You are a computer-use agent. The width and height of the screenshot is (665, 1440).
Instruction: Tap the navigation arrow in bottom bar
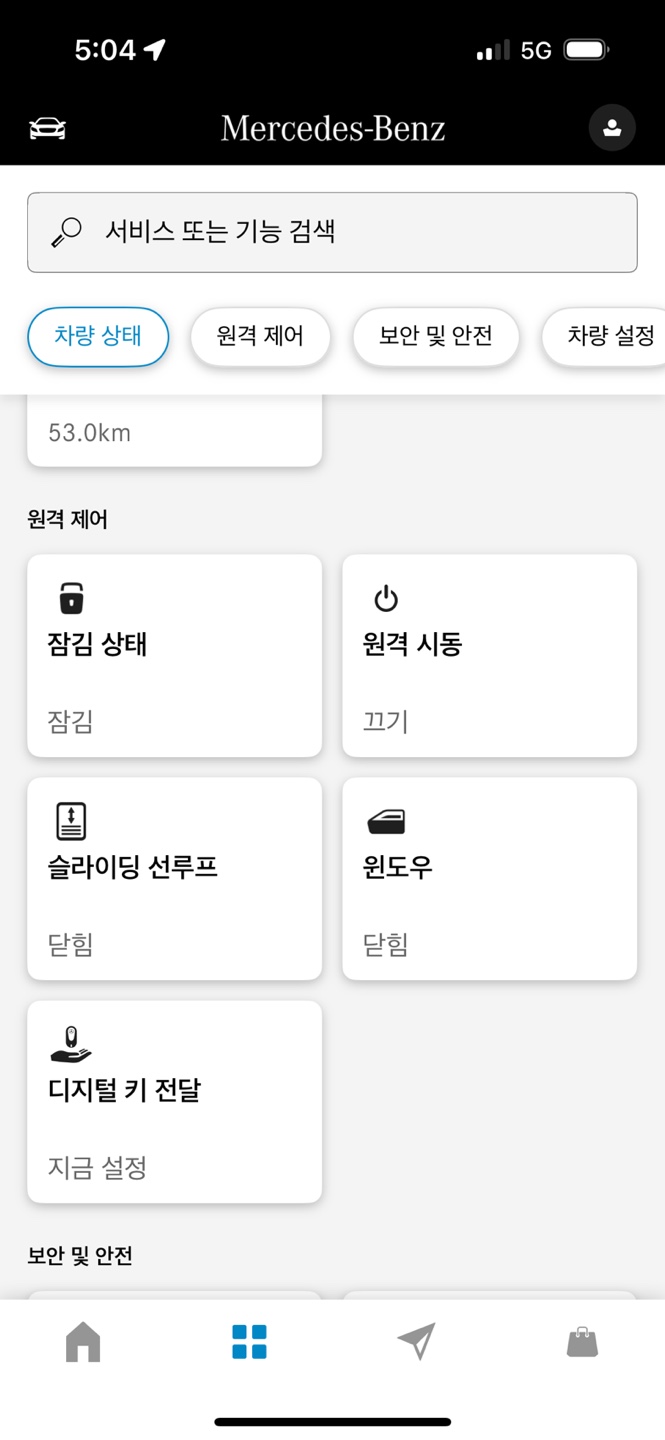tap(415, 1343)
